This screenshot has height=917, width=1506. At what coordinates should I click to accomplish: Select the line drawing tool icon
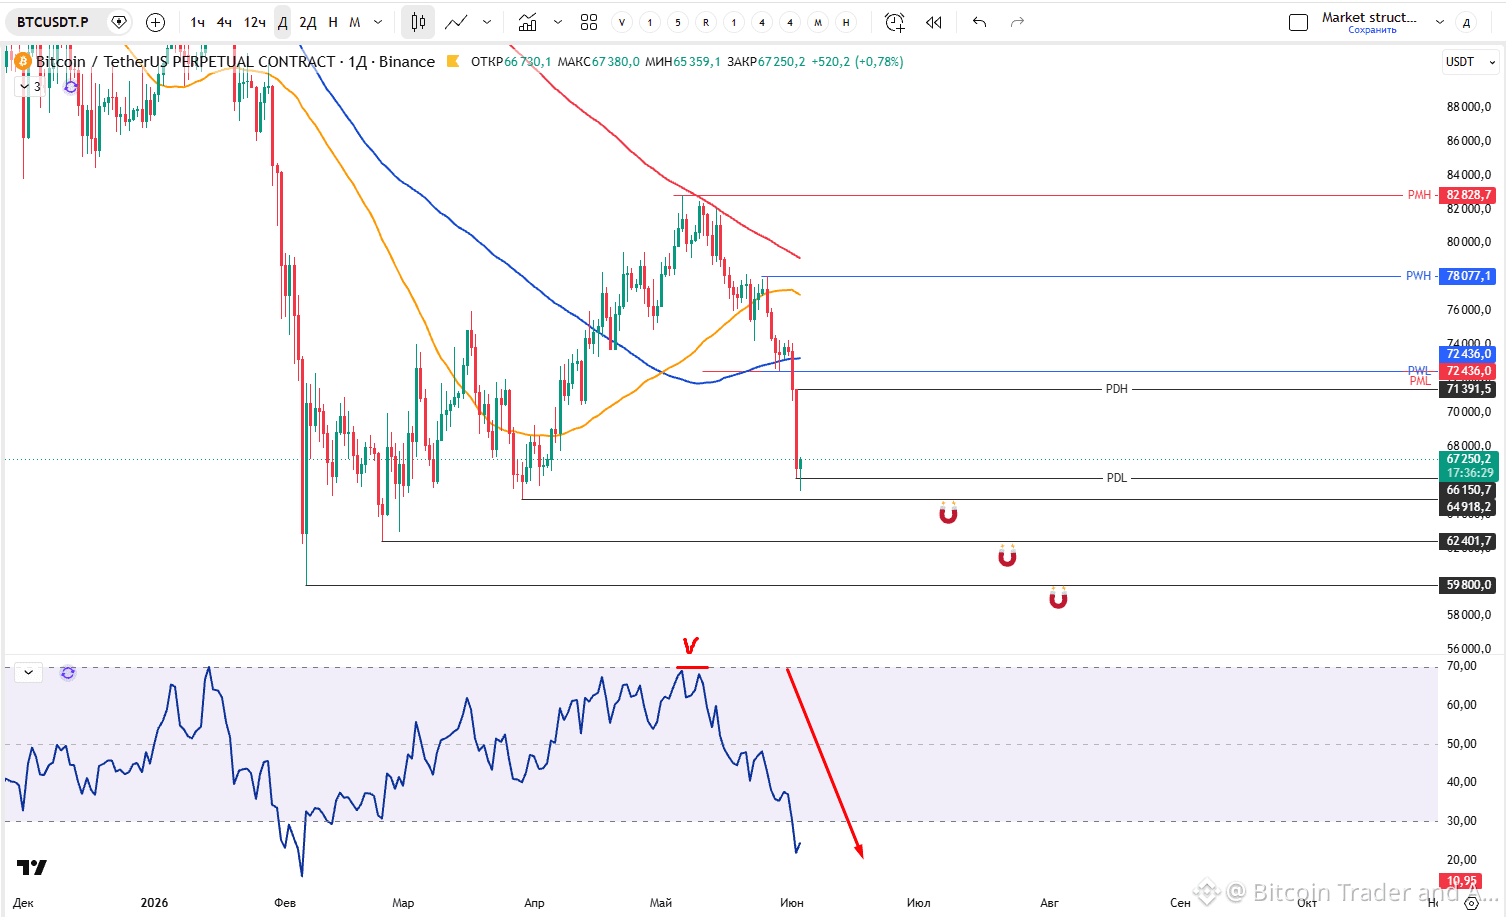pyautogui.click(x=456, y=22)
